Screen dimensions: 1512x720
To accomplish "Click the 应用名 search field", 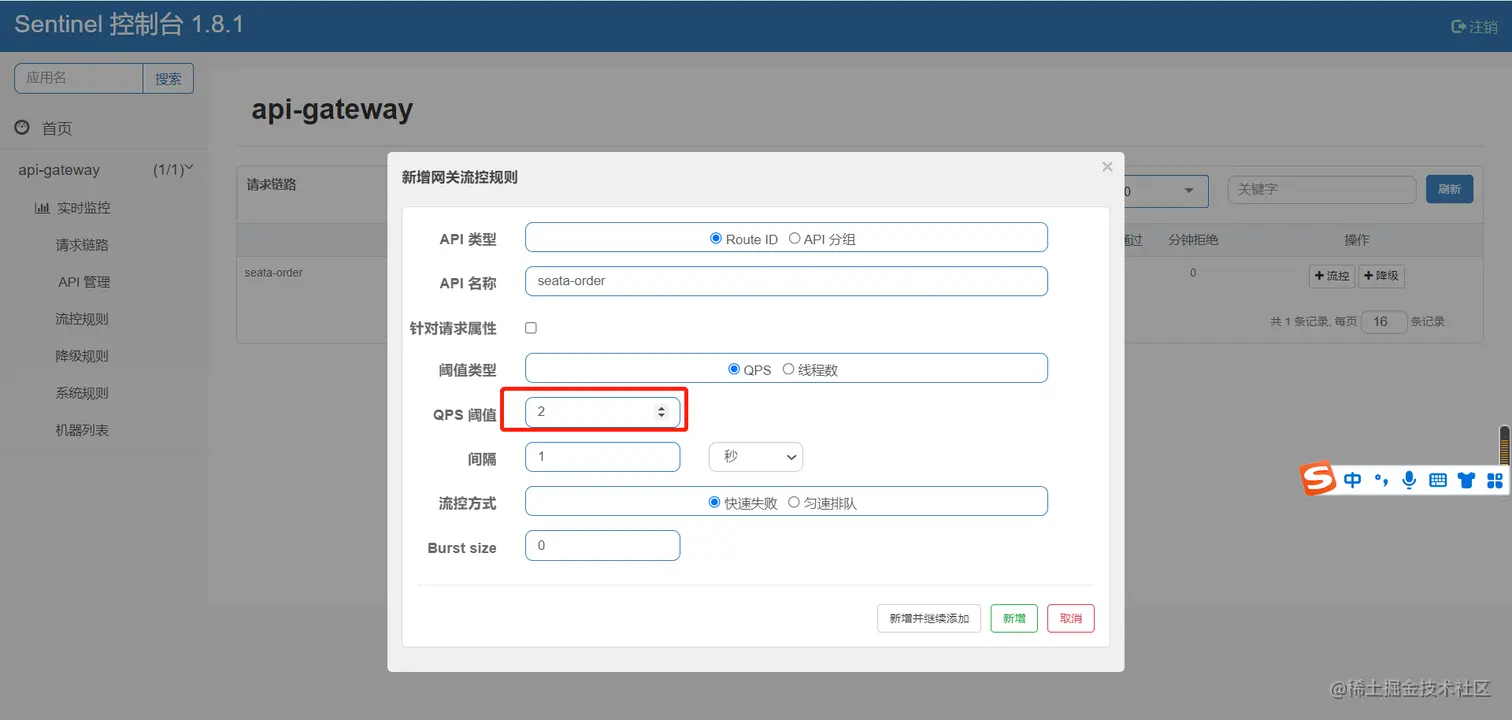I will 79,78.
